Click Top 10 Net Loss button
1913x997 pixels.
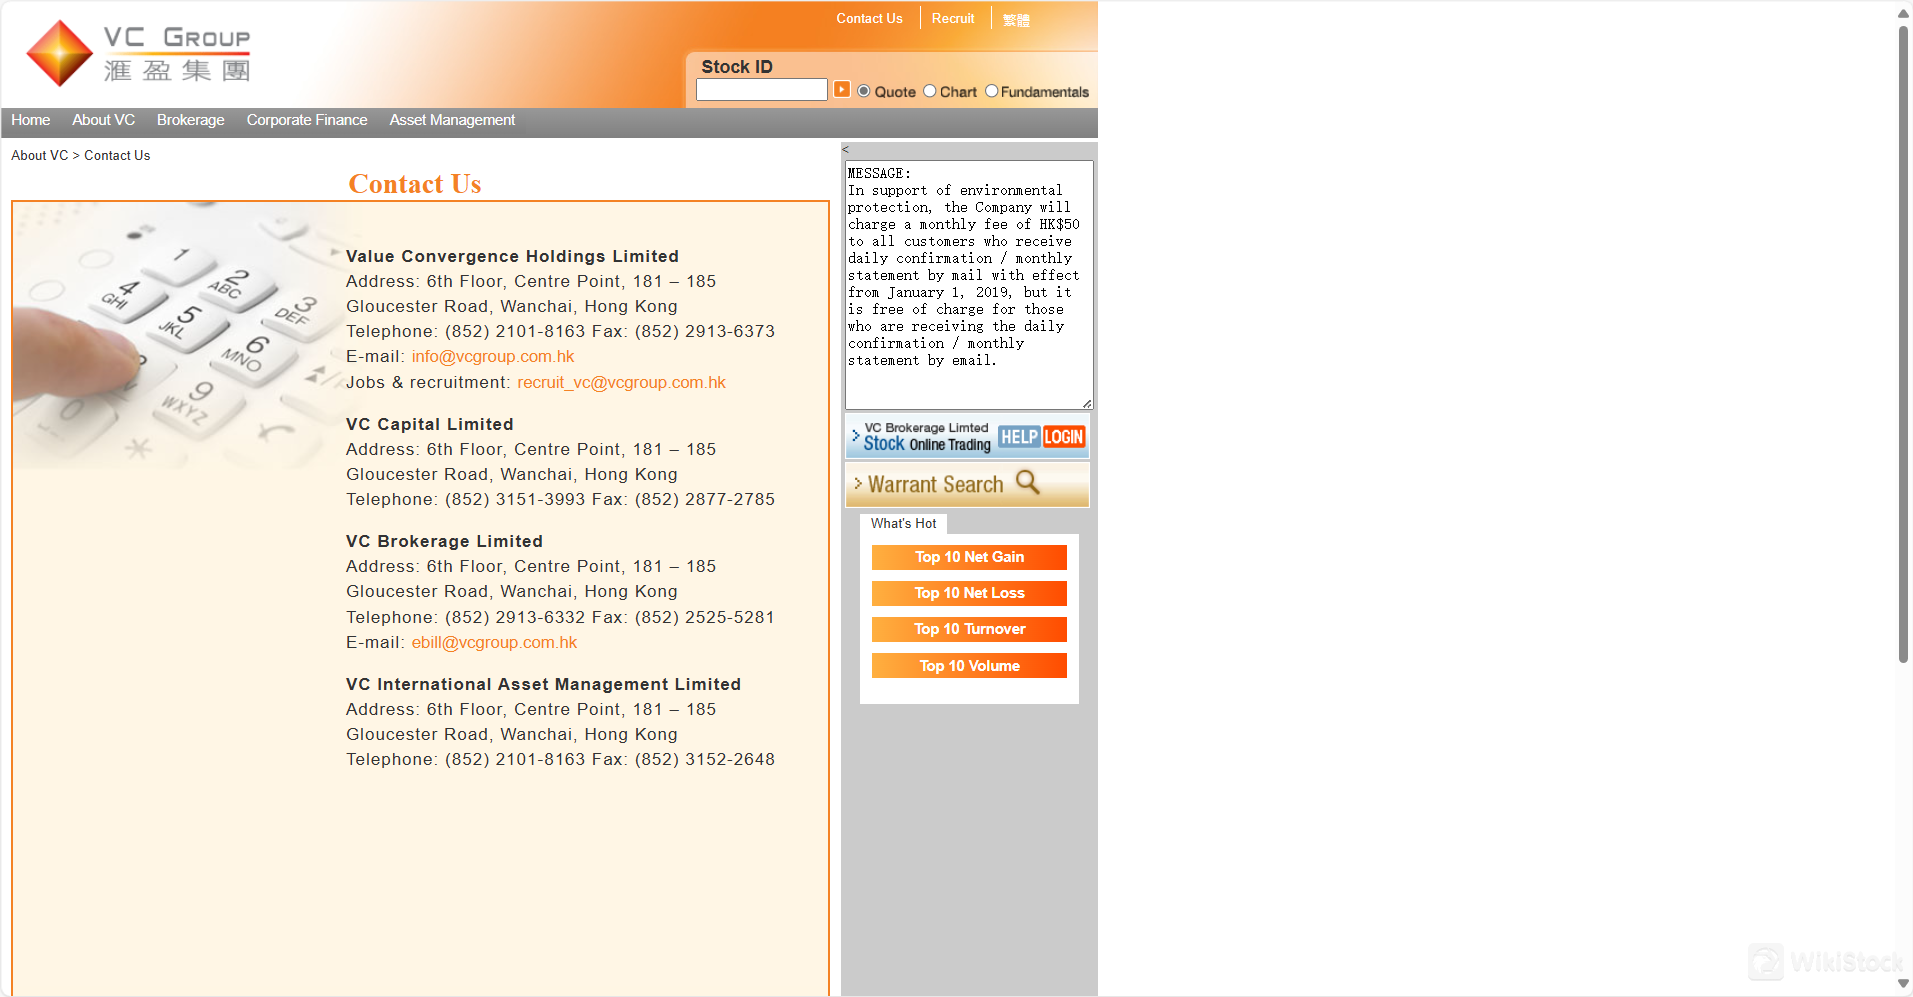coord(969,593)
